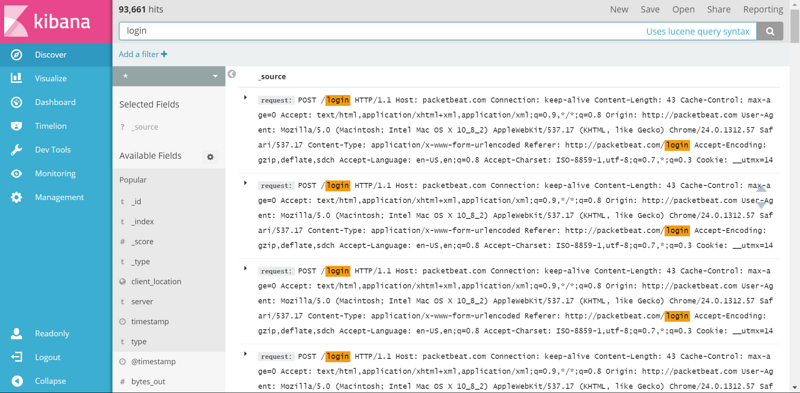The image size is (800, 393).
Task: Click question mark icon beside _source
Action: [122, 128]
